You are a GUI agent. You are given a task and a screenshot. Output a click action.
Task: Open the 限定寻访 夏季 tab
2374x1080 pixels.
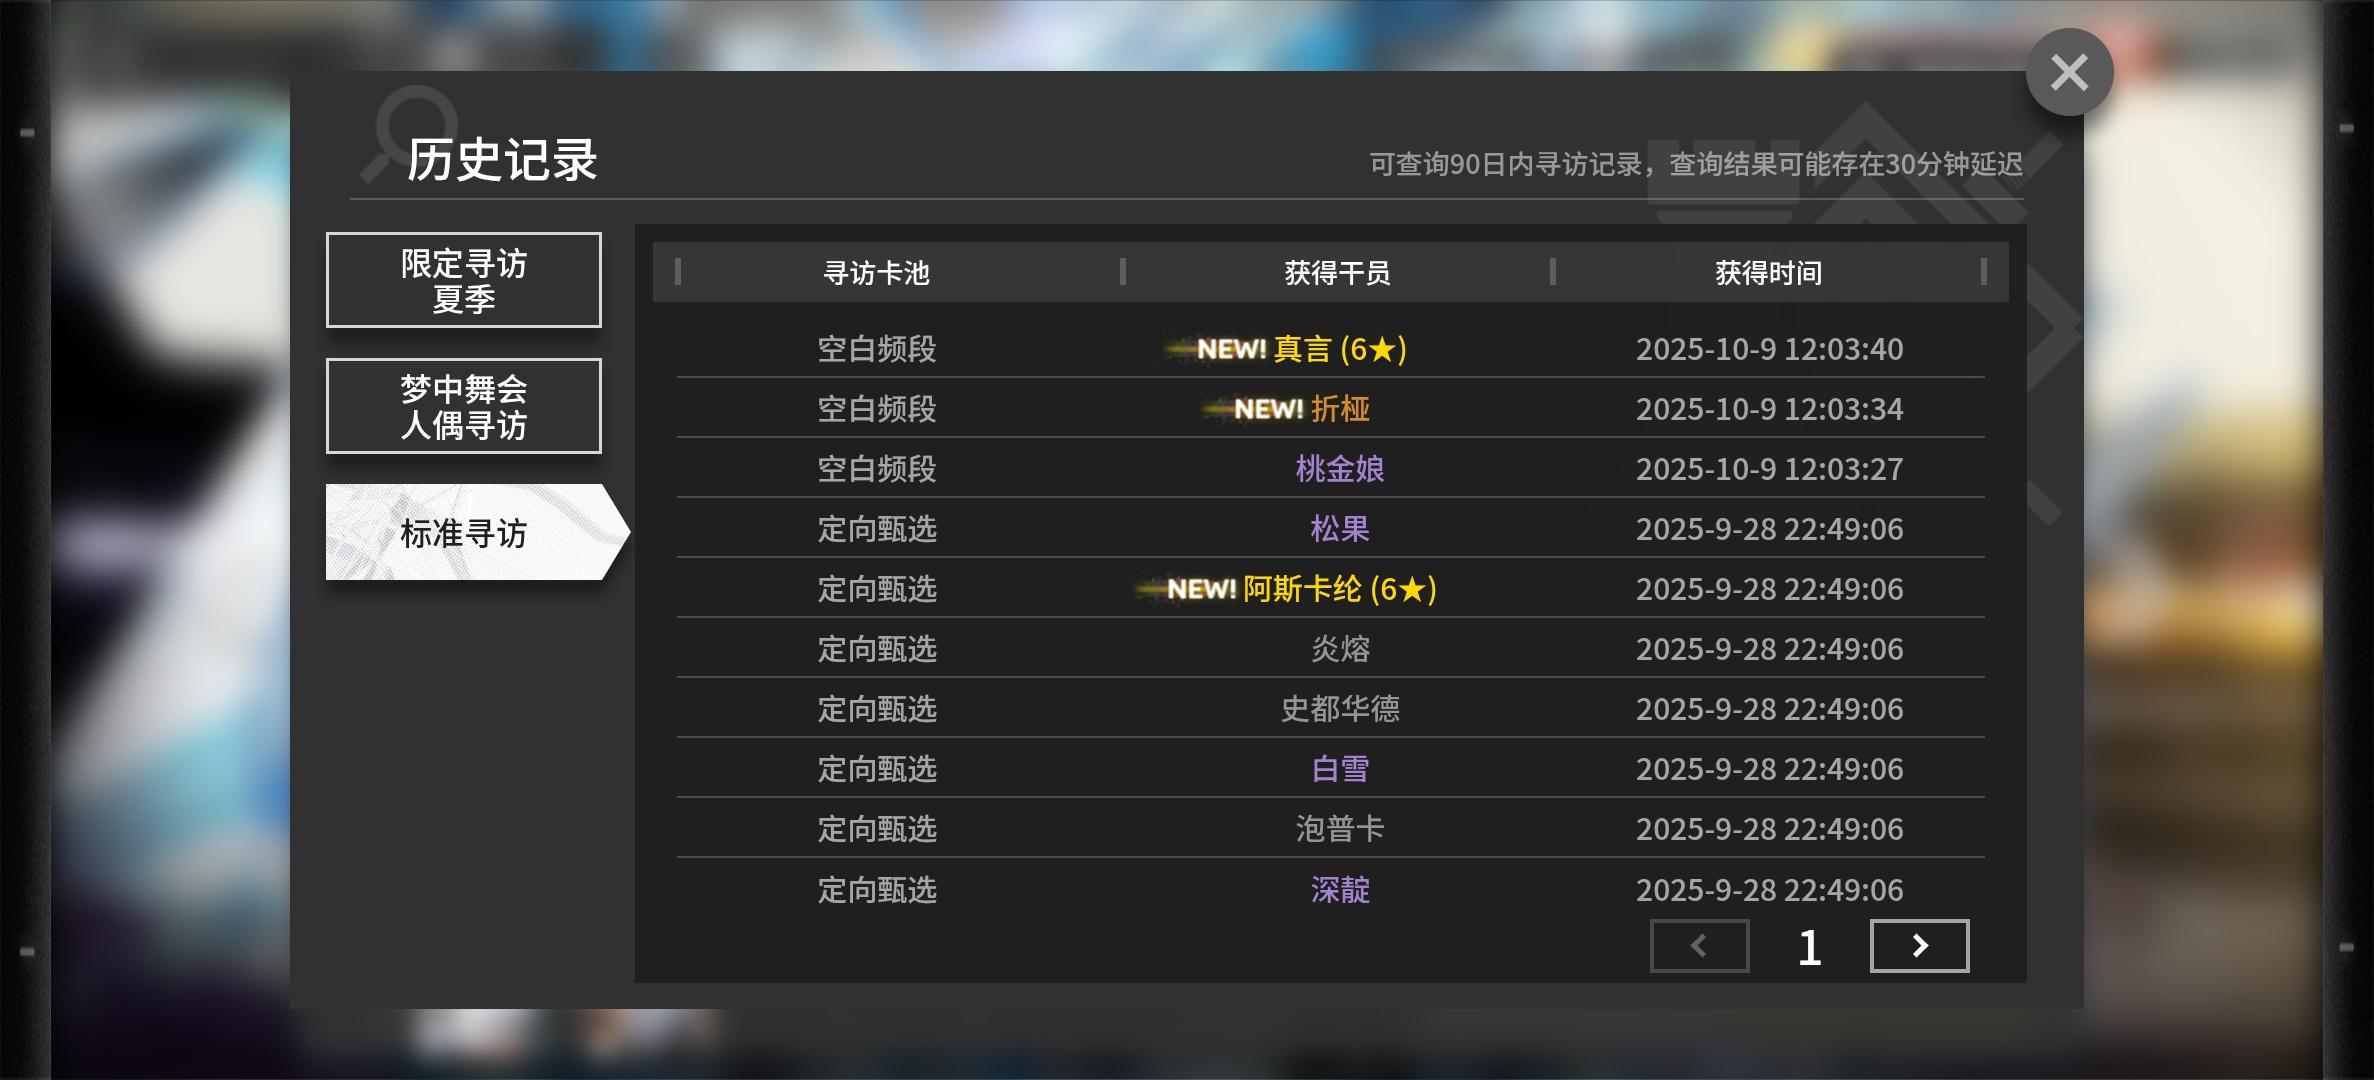tap(463, 280)
